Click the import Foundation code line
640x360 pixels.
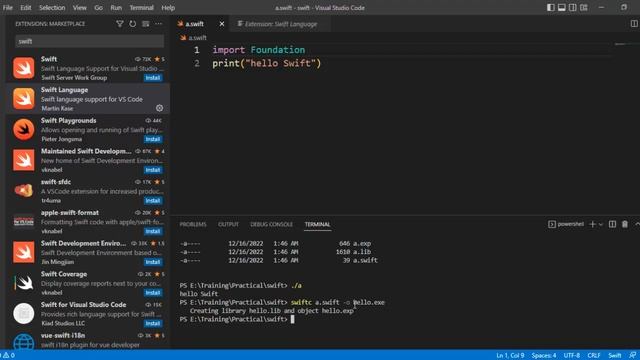click(x=258, y=50)
